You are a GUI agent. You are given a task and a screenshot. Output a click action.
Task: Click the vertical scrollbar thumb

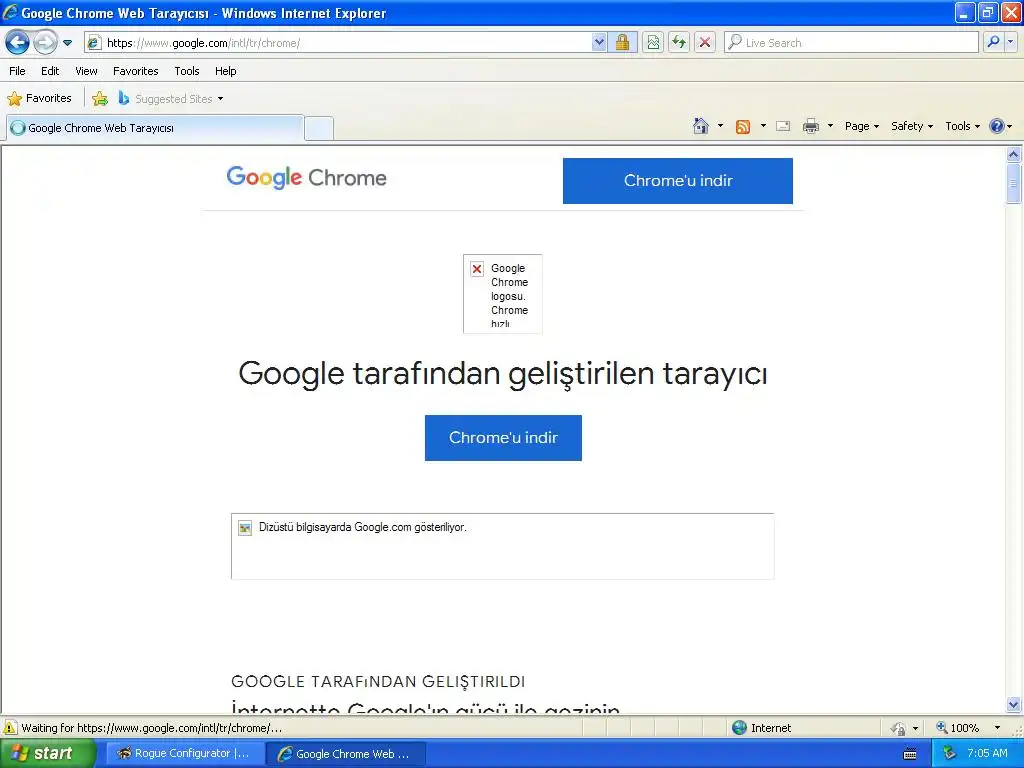click(x=1014, y=184)
